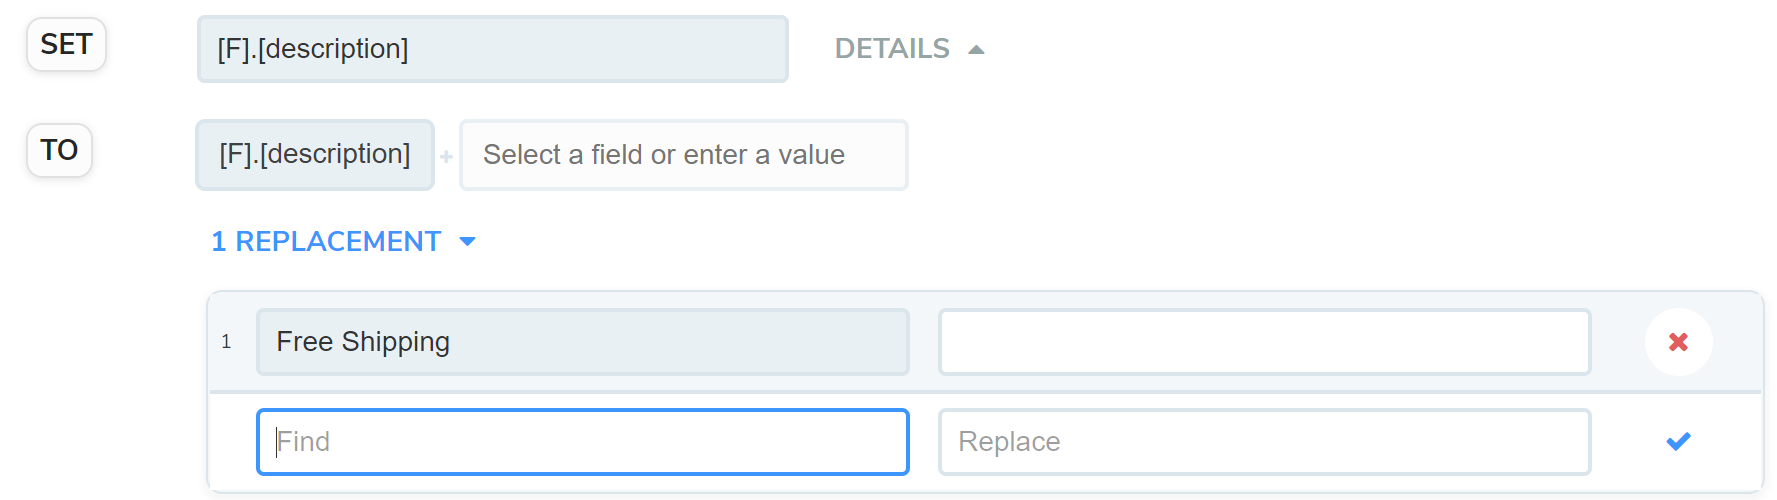Click the REPLACEMENT word in blue

pyautogui.click(x=338, y=241)
